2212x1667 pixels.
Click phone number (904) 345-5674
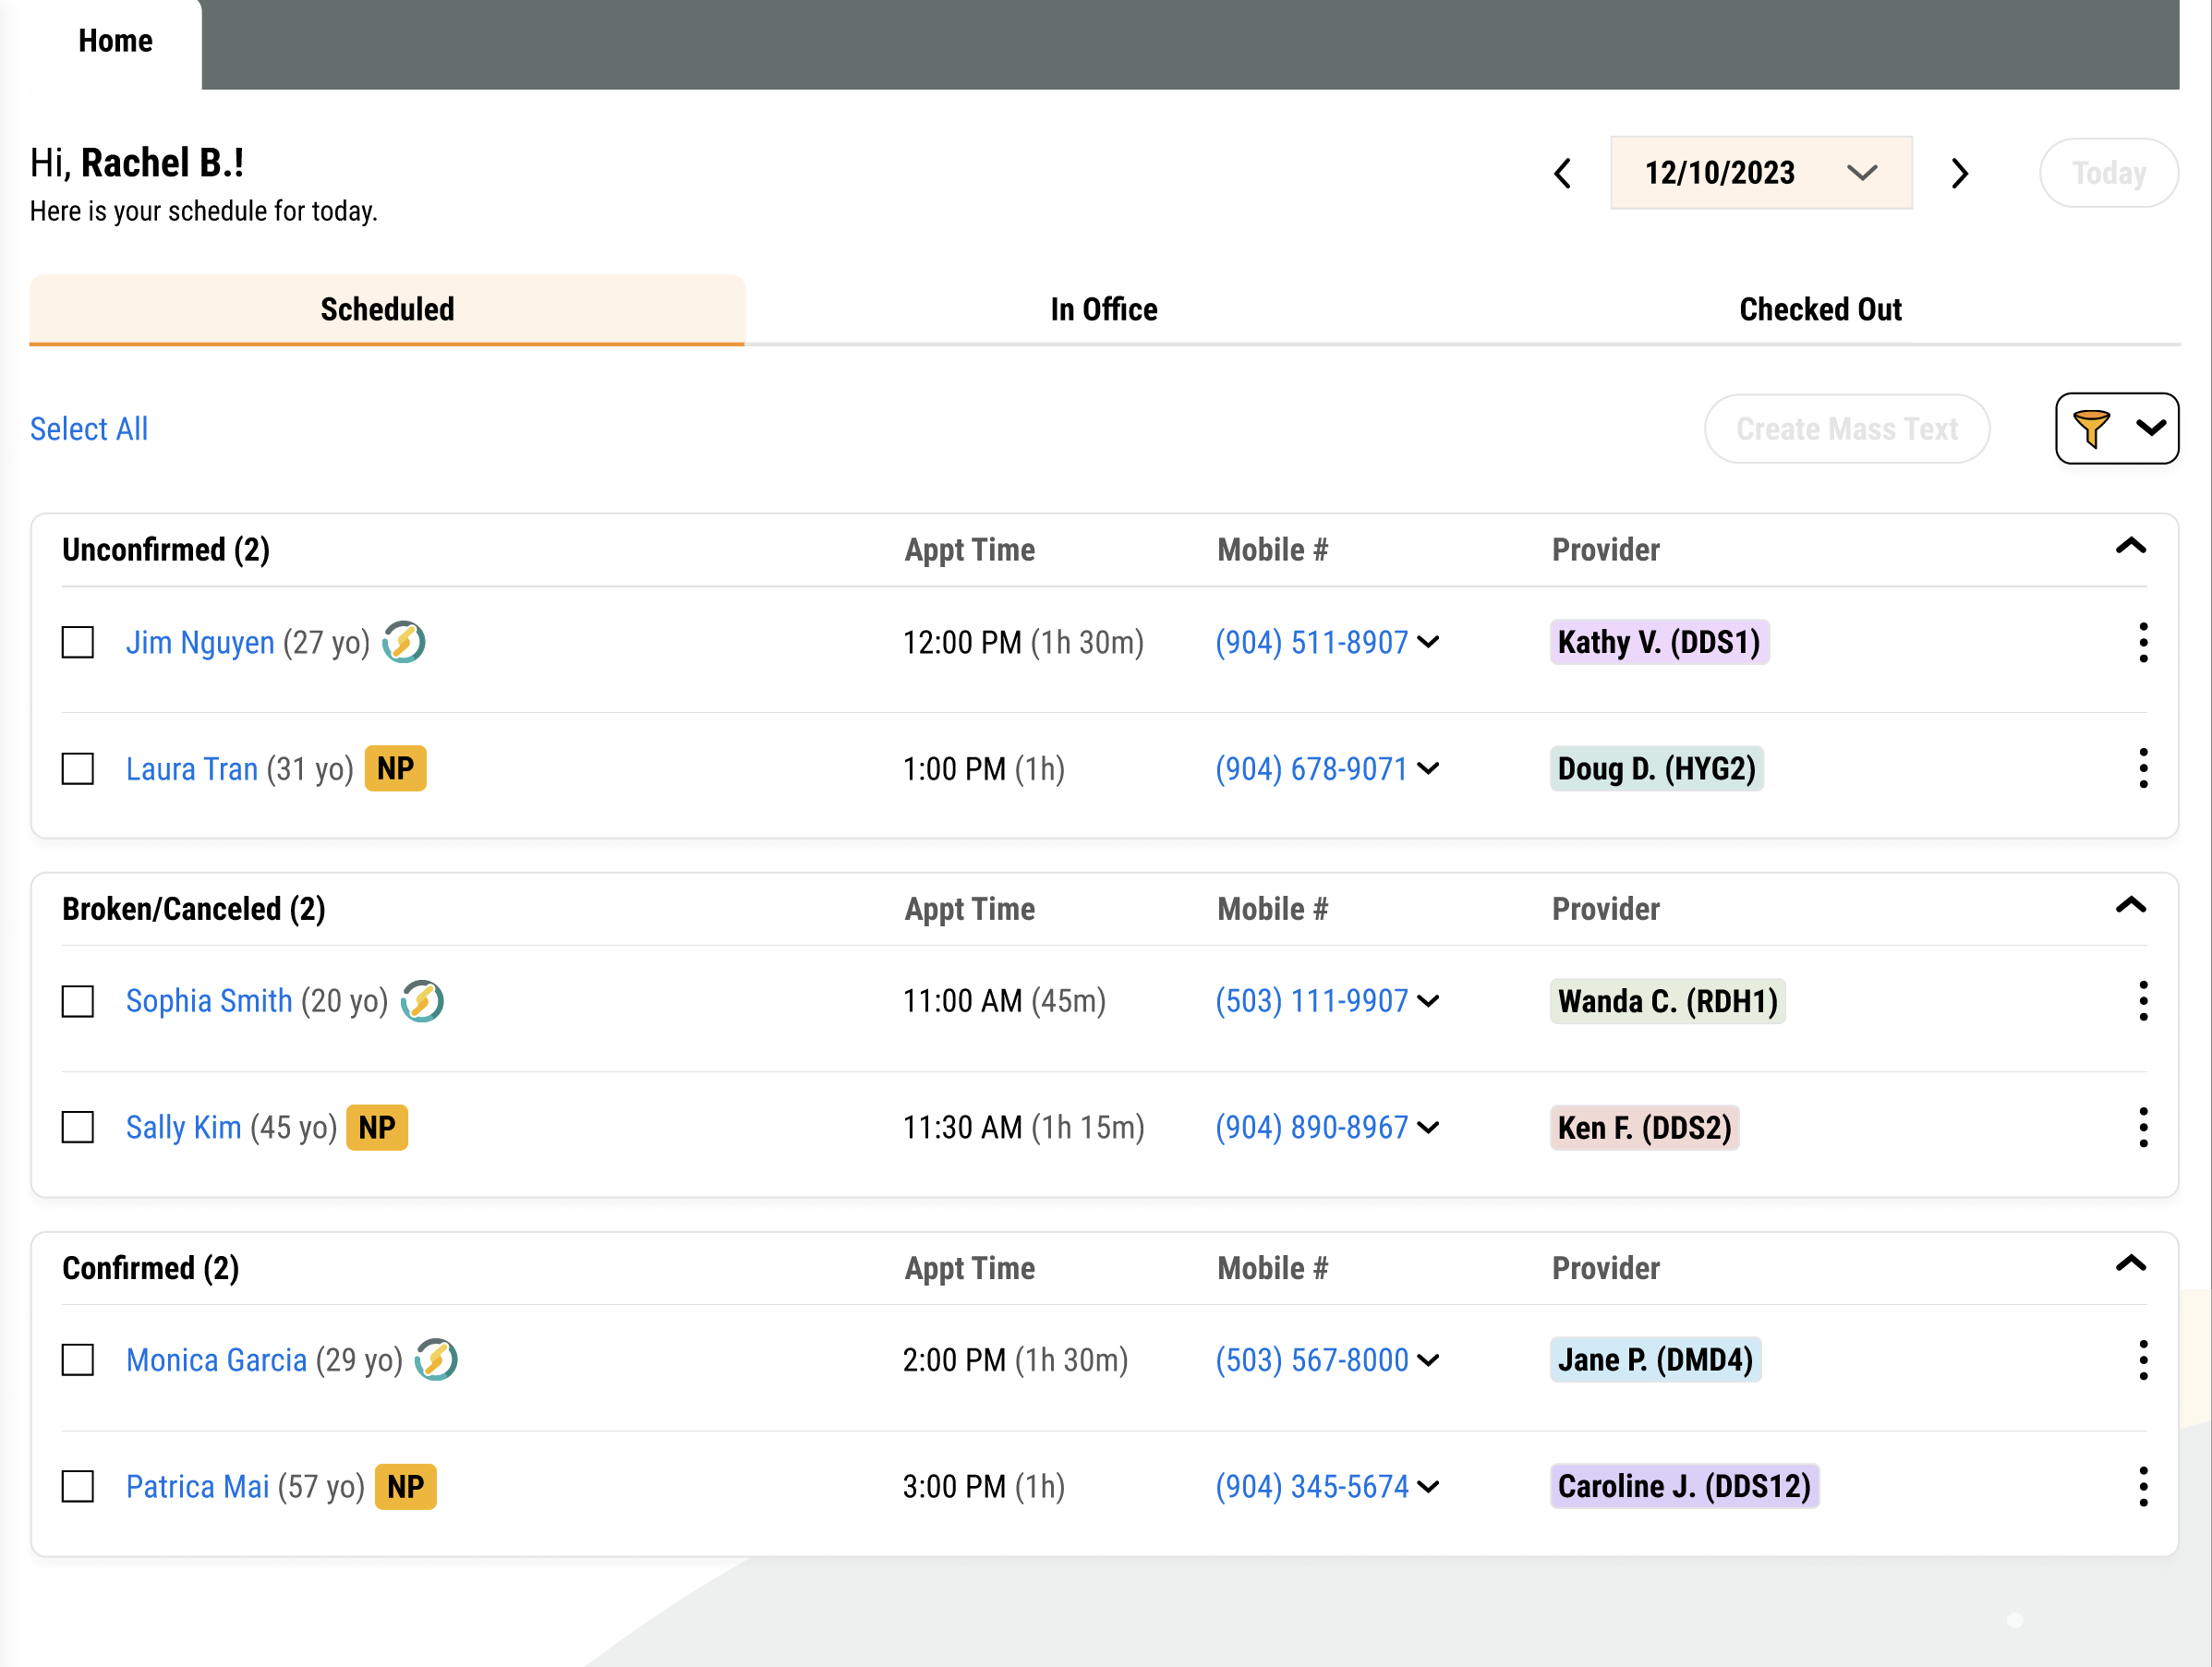[x=1311, y=1486]
